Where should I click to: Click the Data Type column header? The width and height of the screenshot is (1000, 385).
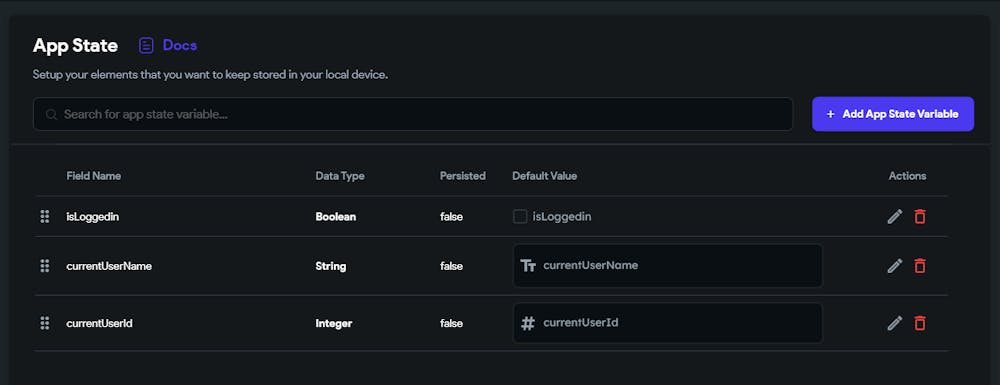coord(340,176)
